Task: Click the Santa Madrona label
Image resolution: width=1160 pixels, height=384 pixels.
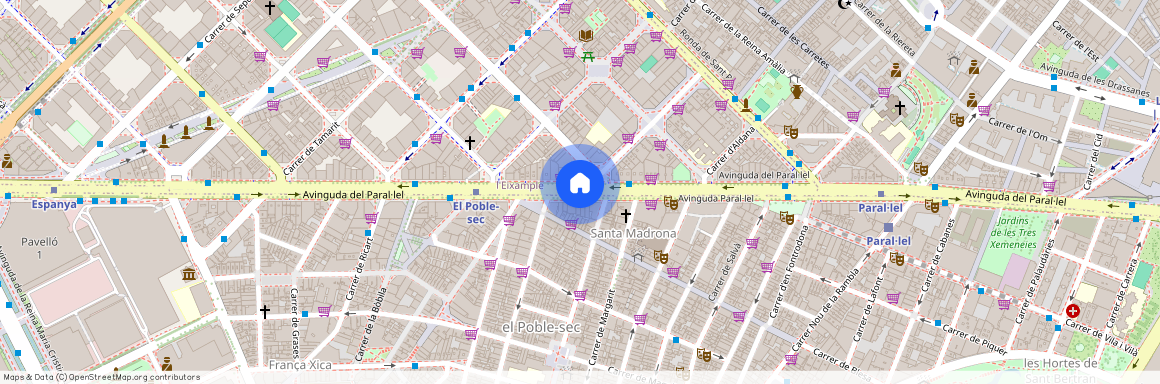Action: (x=633, y=233)
